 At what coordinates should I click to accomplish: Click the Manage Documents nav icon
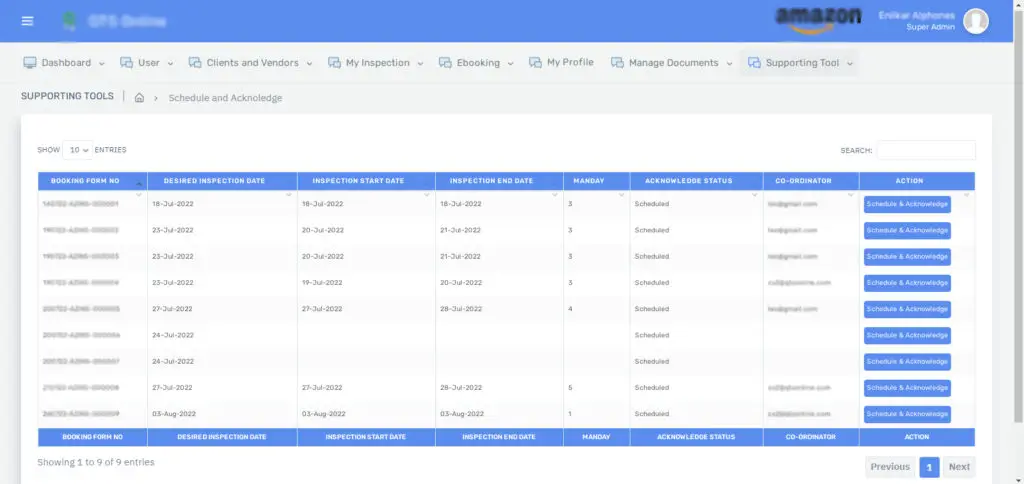[x=617, y=63]
